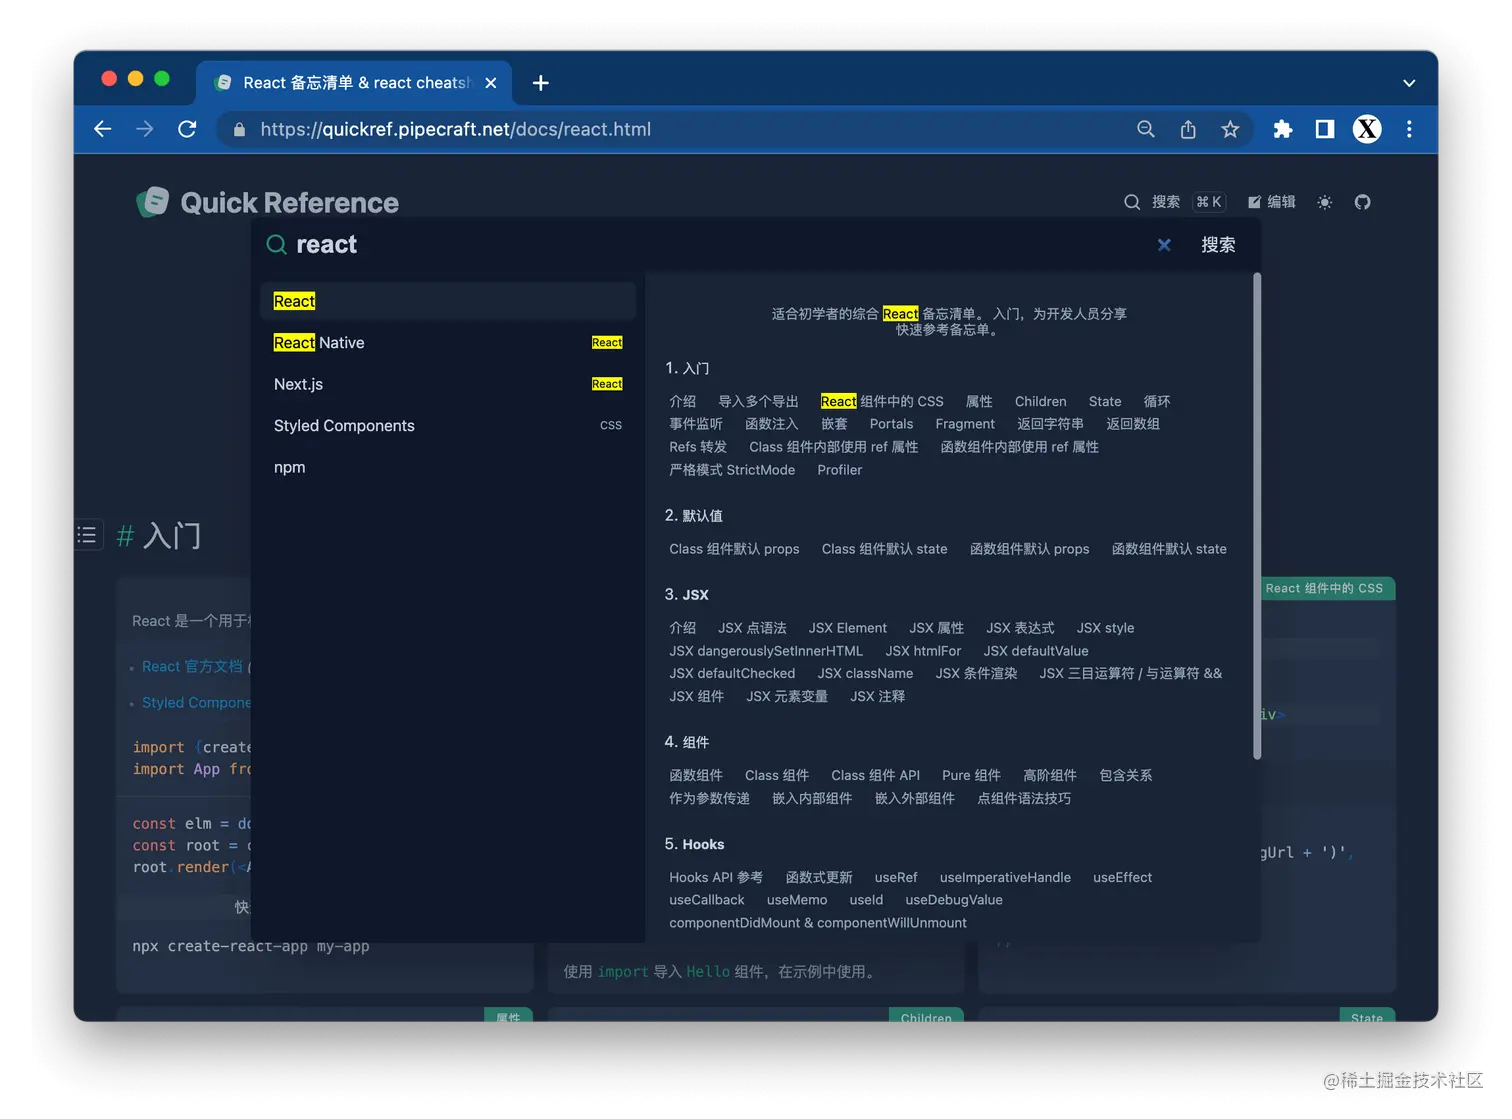Open the useRef link

click(x=896, y=878)
